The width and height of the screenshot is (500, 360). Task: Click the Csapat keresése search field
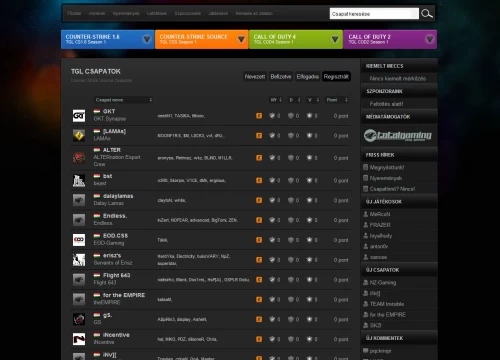point(374,14)
